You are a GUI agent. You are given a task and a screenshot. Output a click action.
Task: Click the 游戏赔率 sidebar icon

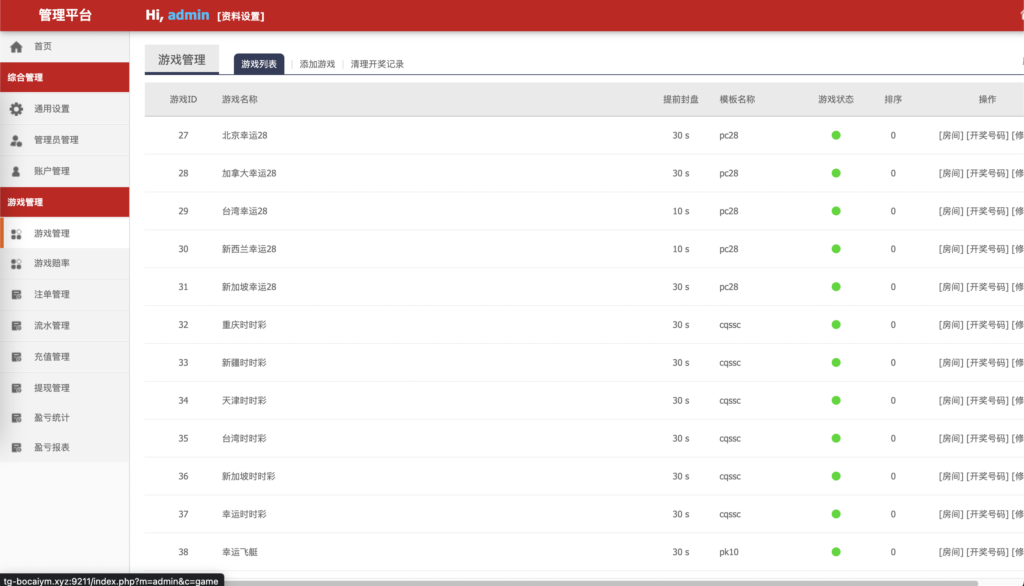pyautogui.click(x=16, y=264)
